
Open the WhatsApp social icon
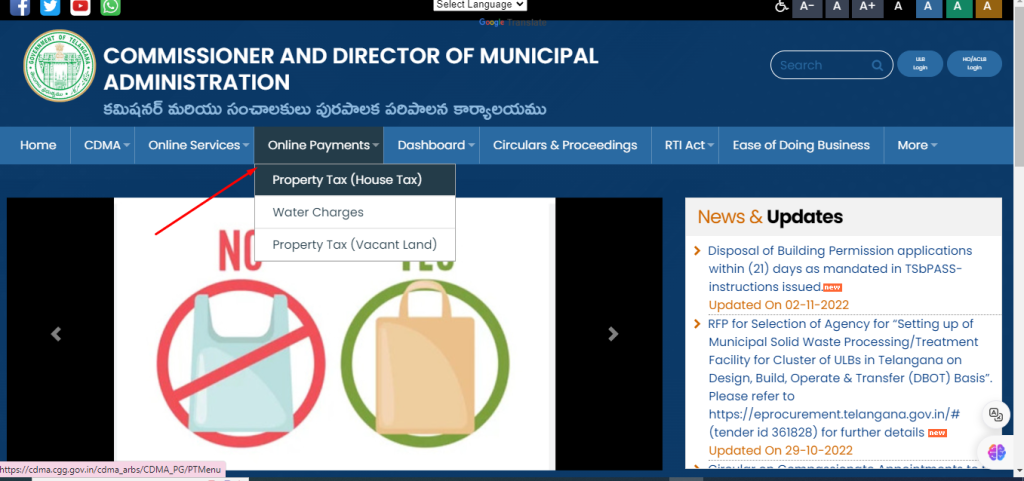[x=111, y=7]
